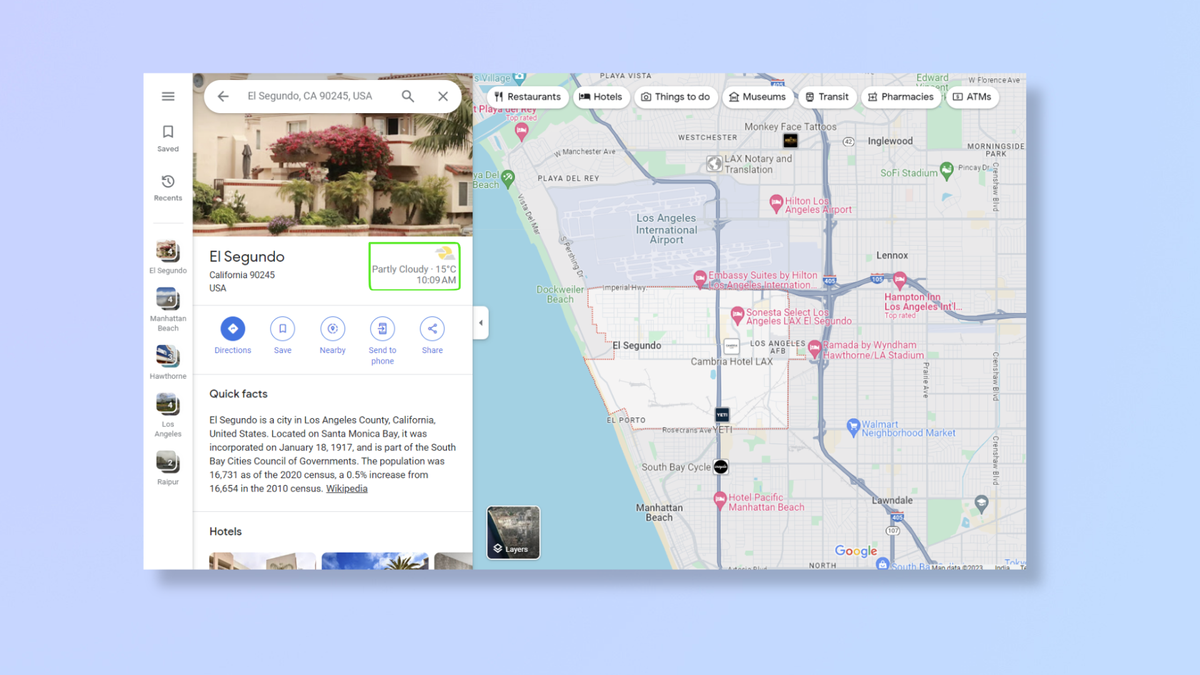1200x675 pixels.
Task: Get directions from El Segundo
Action: pyautogui.click(x=232, y=335)
